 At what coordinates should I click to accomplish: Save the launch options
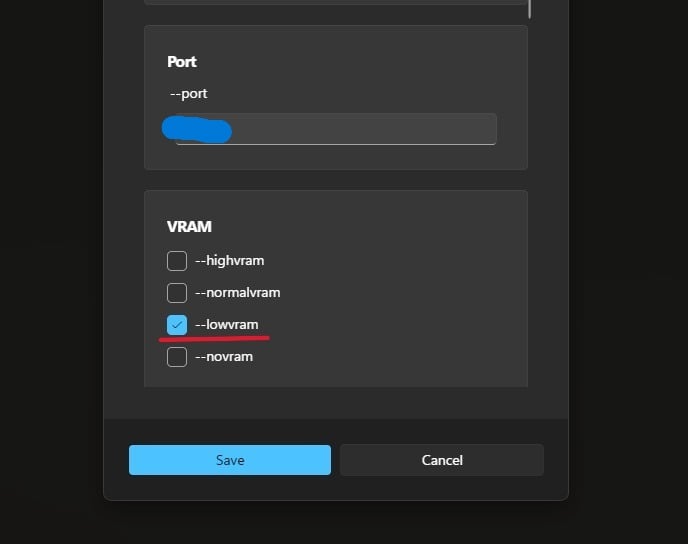pyautogui.click(x=230, y=460)
